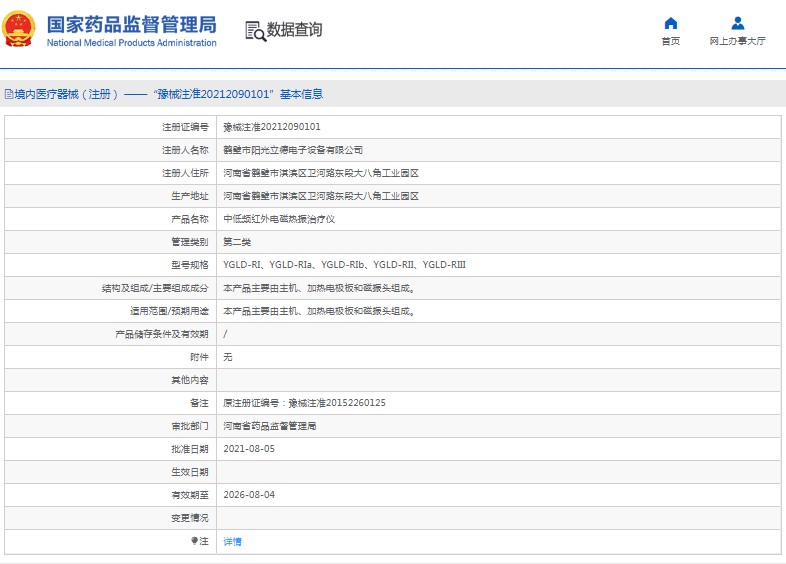Select registration number 豫械注准20212090101 cell
The width and height of the screenshot is (786, 564).
(272, 127)
